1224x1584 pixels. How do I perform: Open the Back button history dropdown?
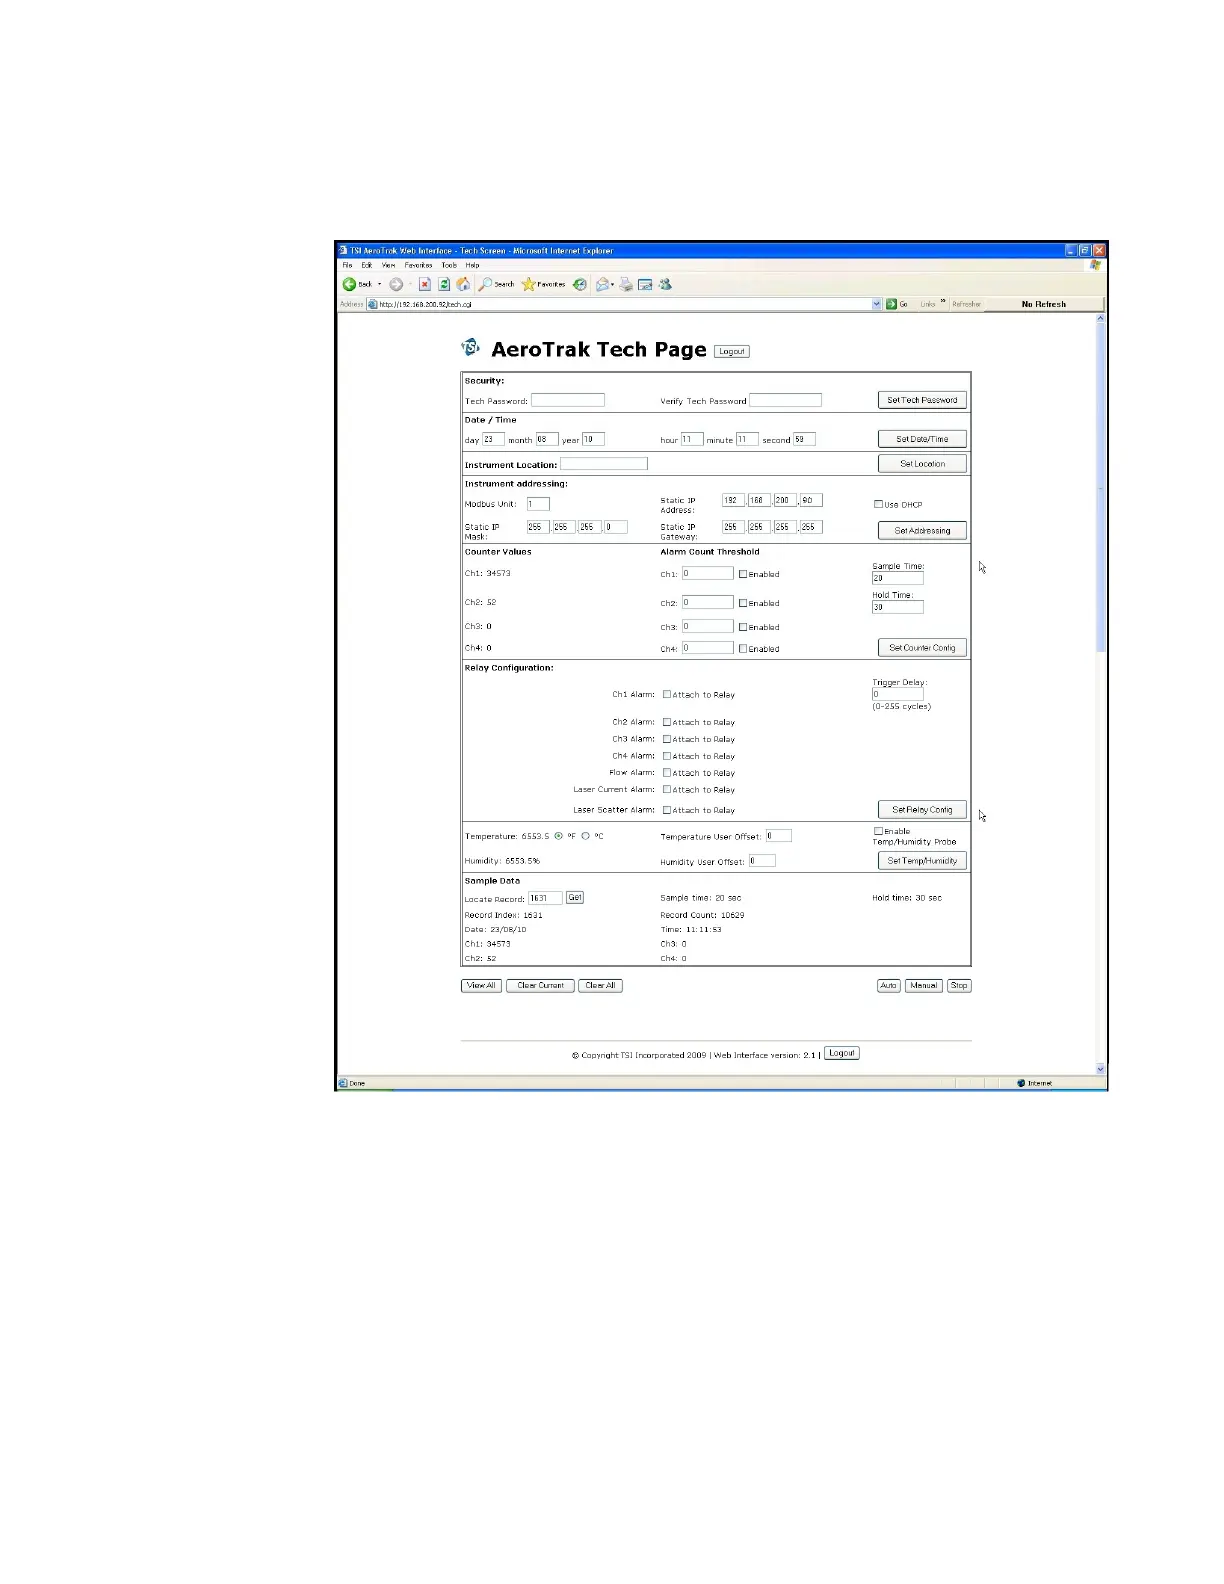(379, 284)
